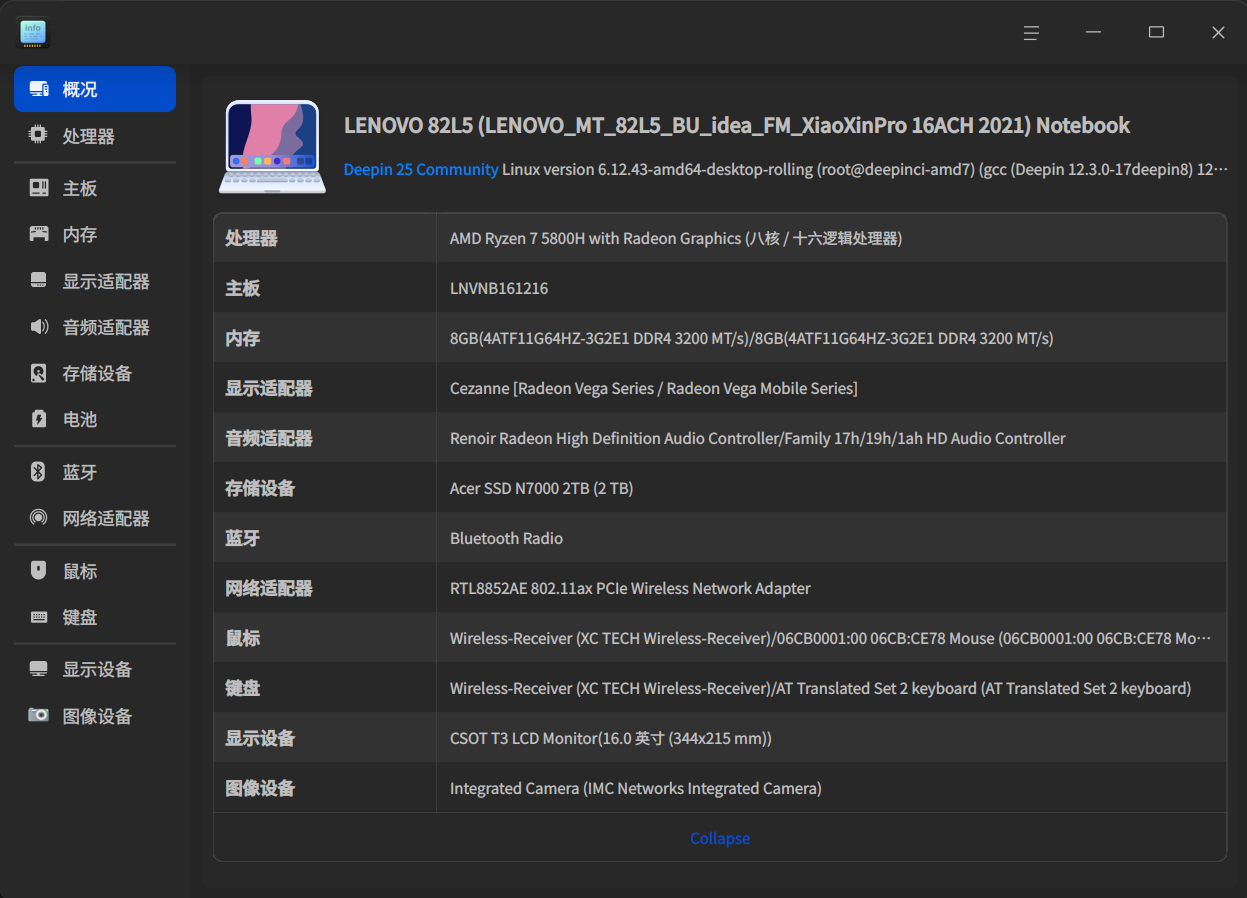Select the 存储设备 row in overview table
This screenshot has height=898, width=1247.
720,488
